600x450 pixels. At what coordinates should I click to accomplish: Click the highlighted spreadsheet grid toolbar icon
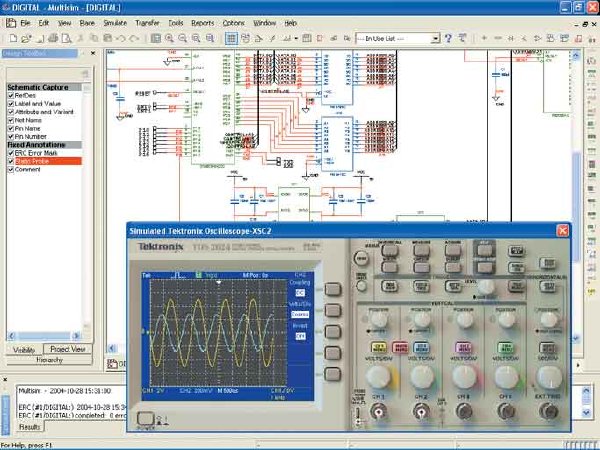click(231, 38)
